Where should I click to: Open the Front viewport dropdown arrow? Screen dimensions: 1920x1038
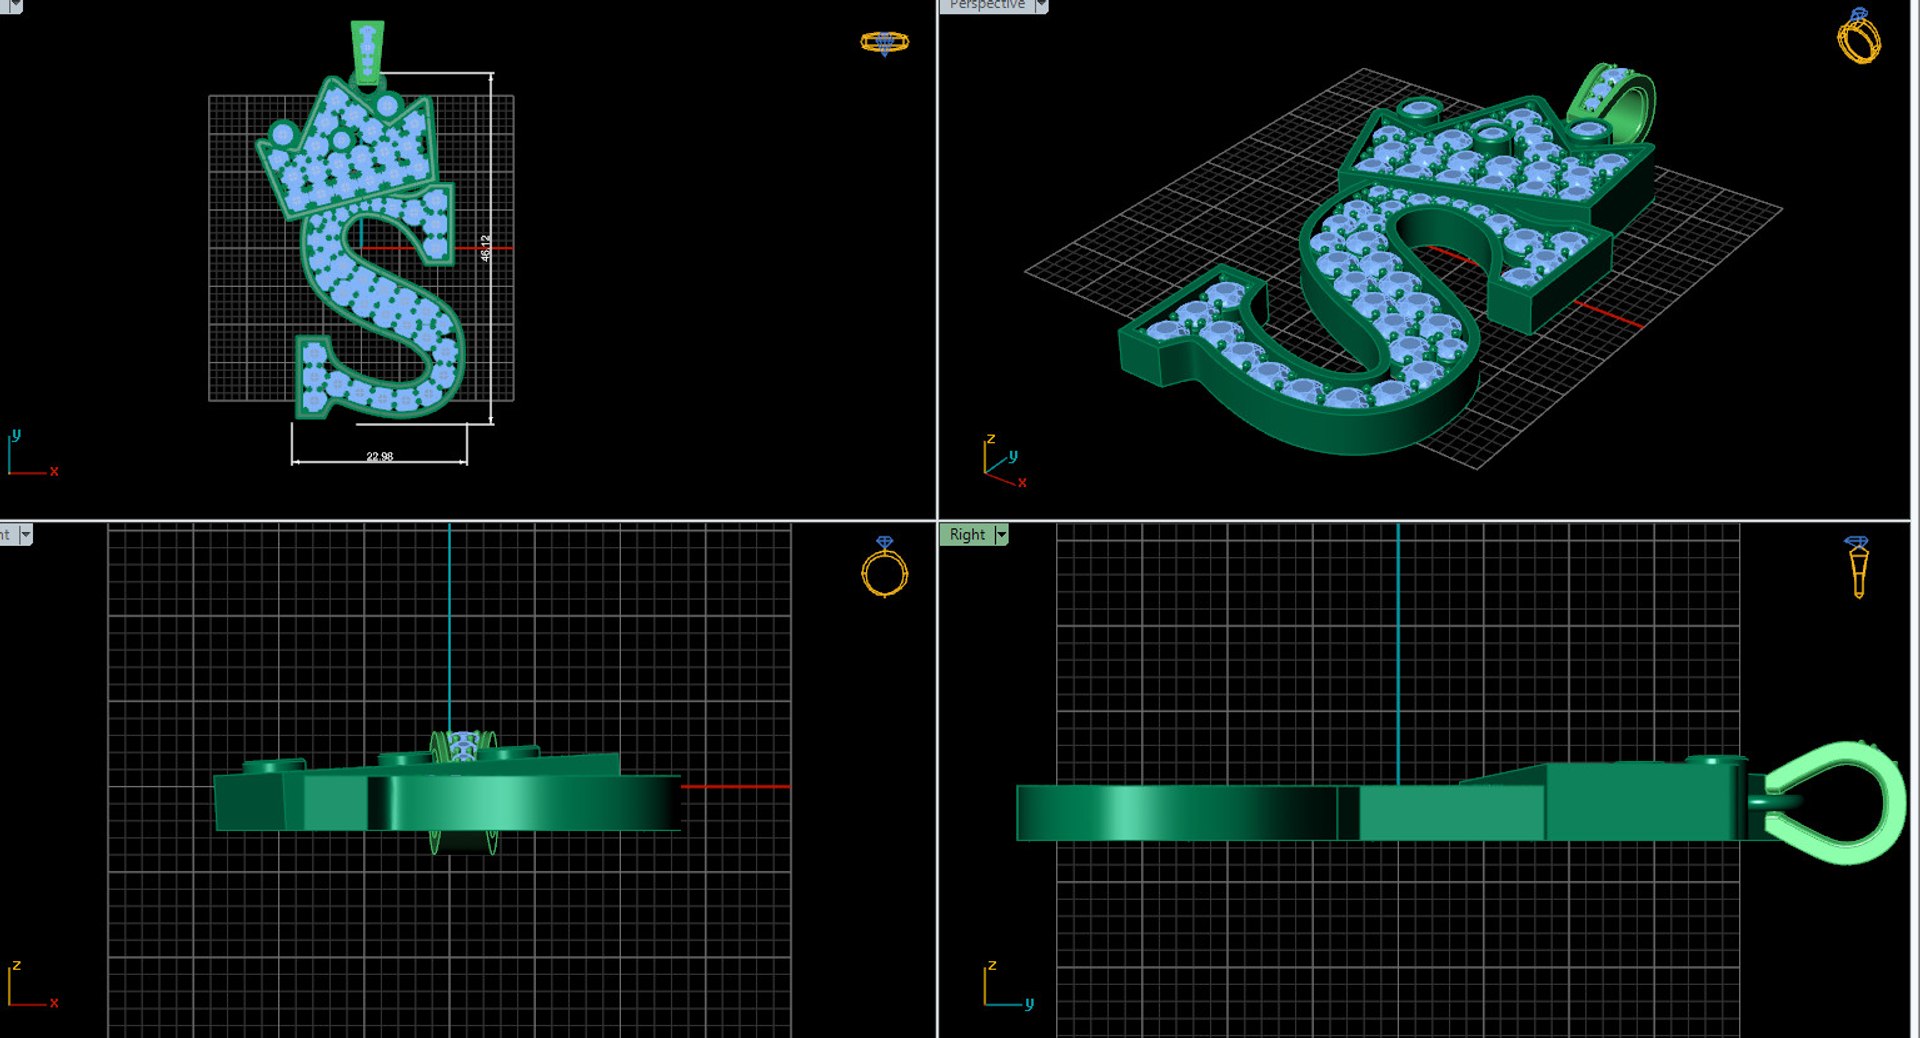[x=26, y=535]
